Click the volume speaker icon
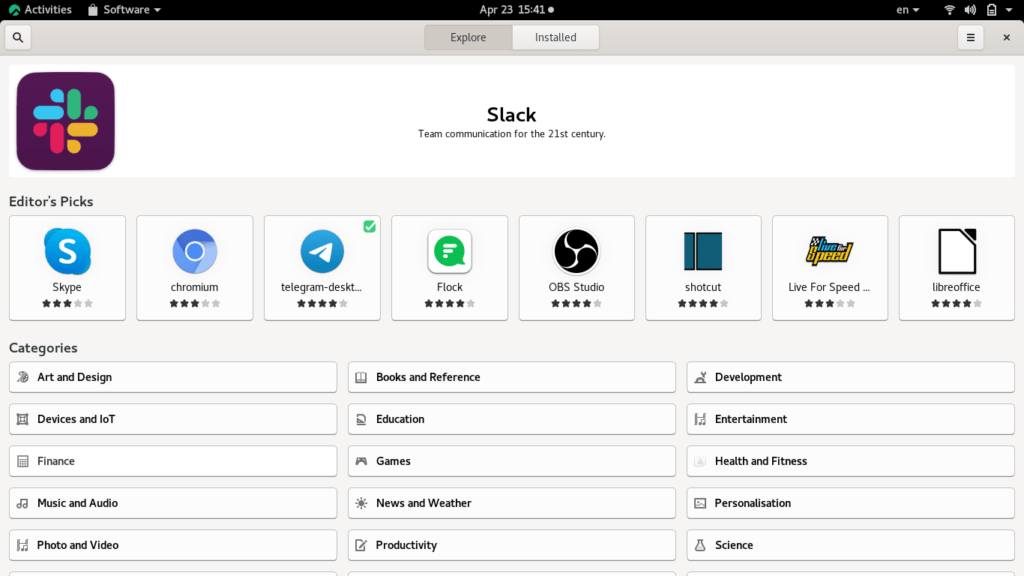Image resolution: width=1024 pixels, height=576 pixels. 970,10
